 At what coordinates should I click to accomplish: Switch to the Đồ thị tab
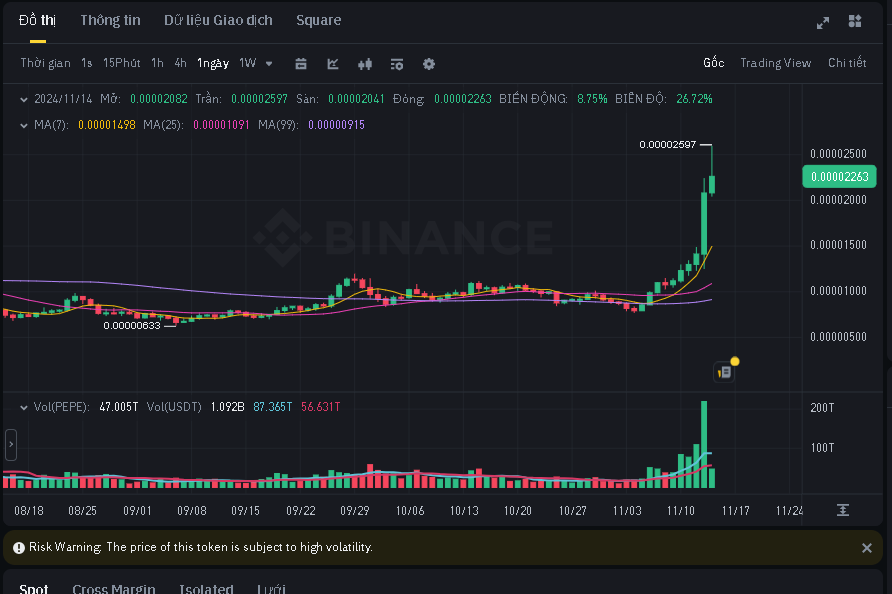pos(38,20)
